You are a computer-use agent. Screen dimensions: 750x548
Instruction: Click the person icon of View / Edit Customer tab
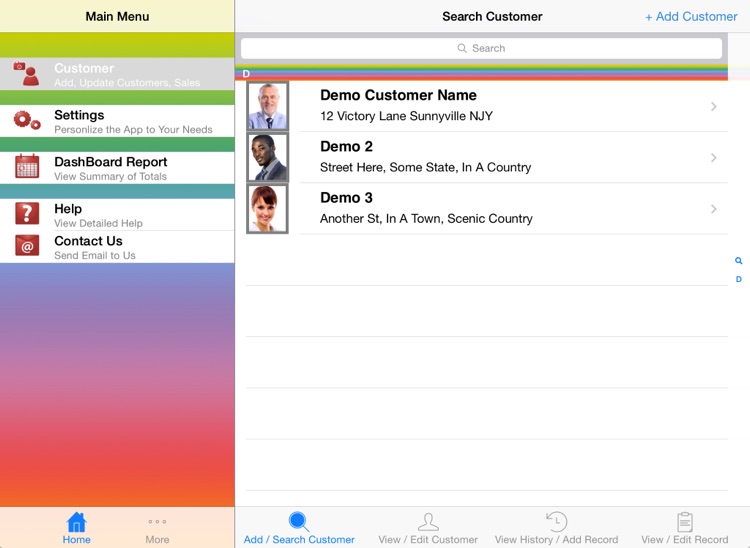pos(428,522)
